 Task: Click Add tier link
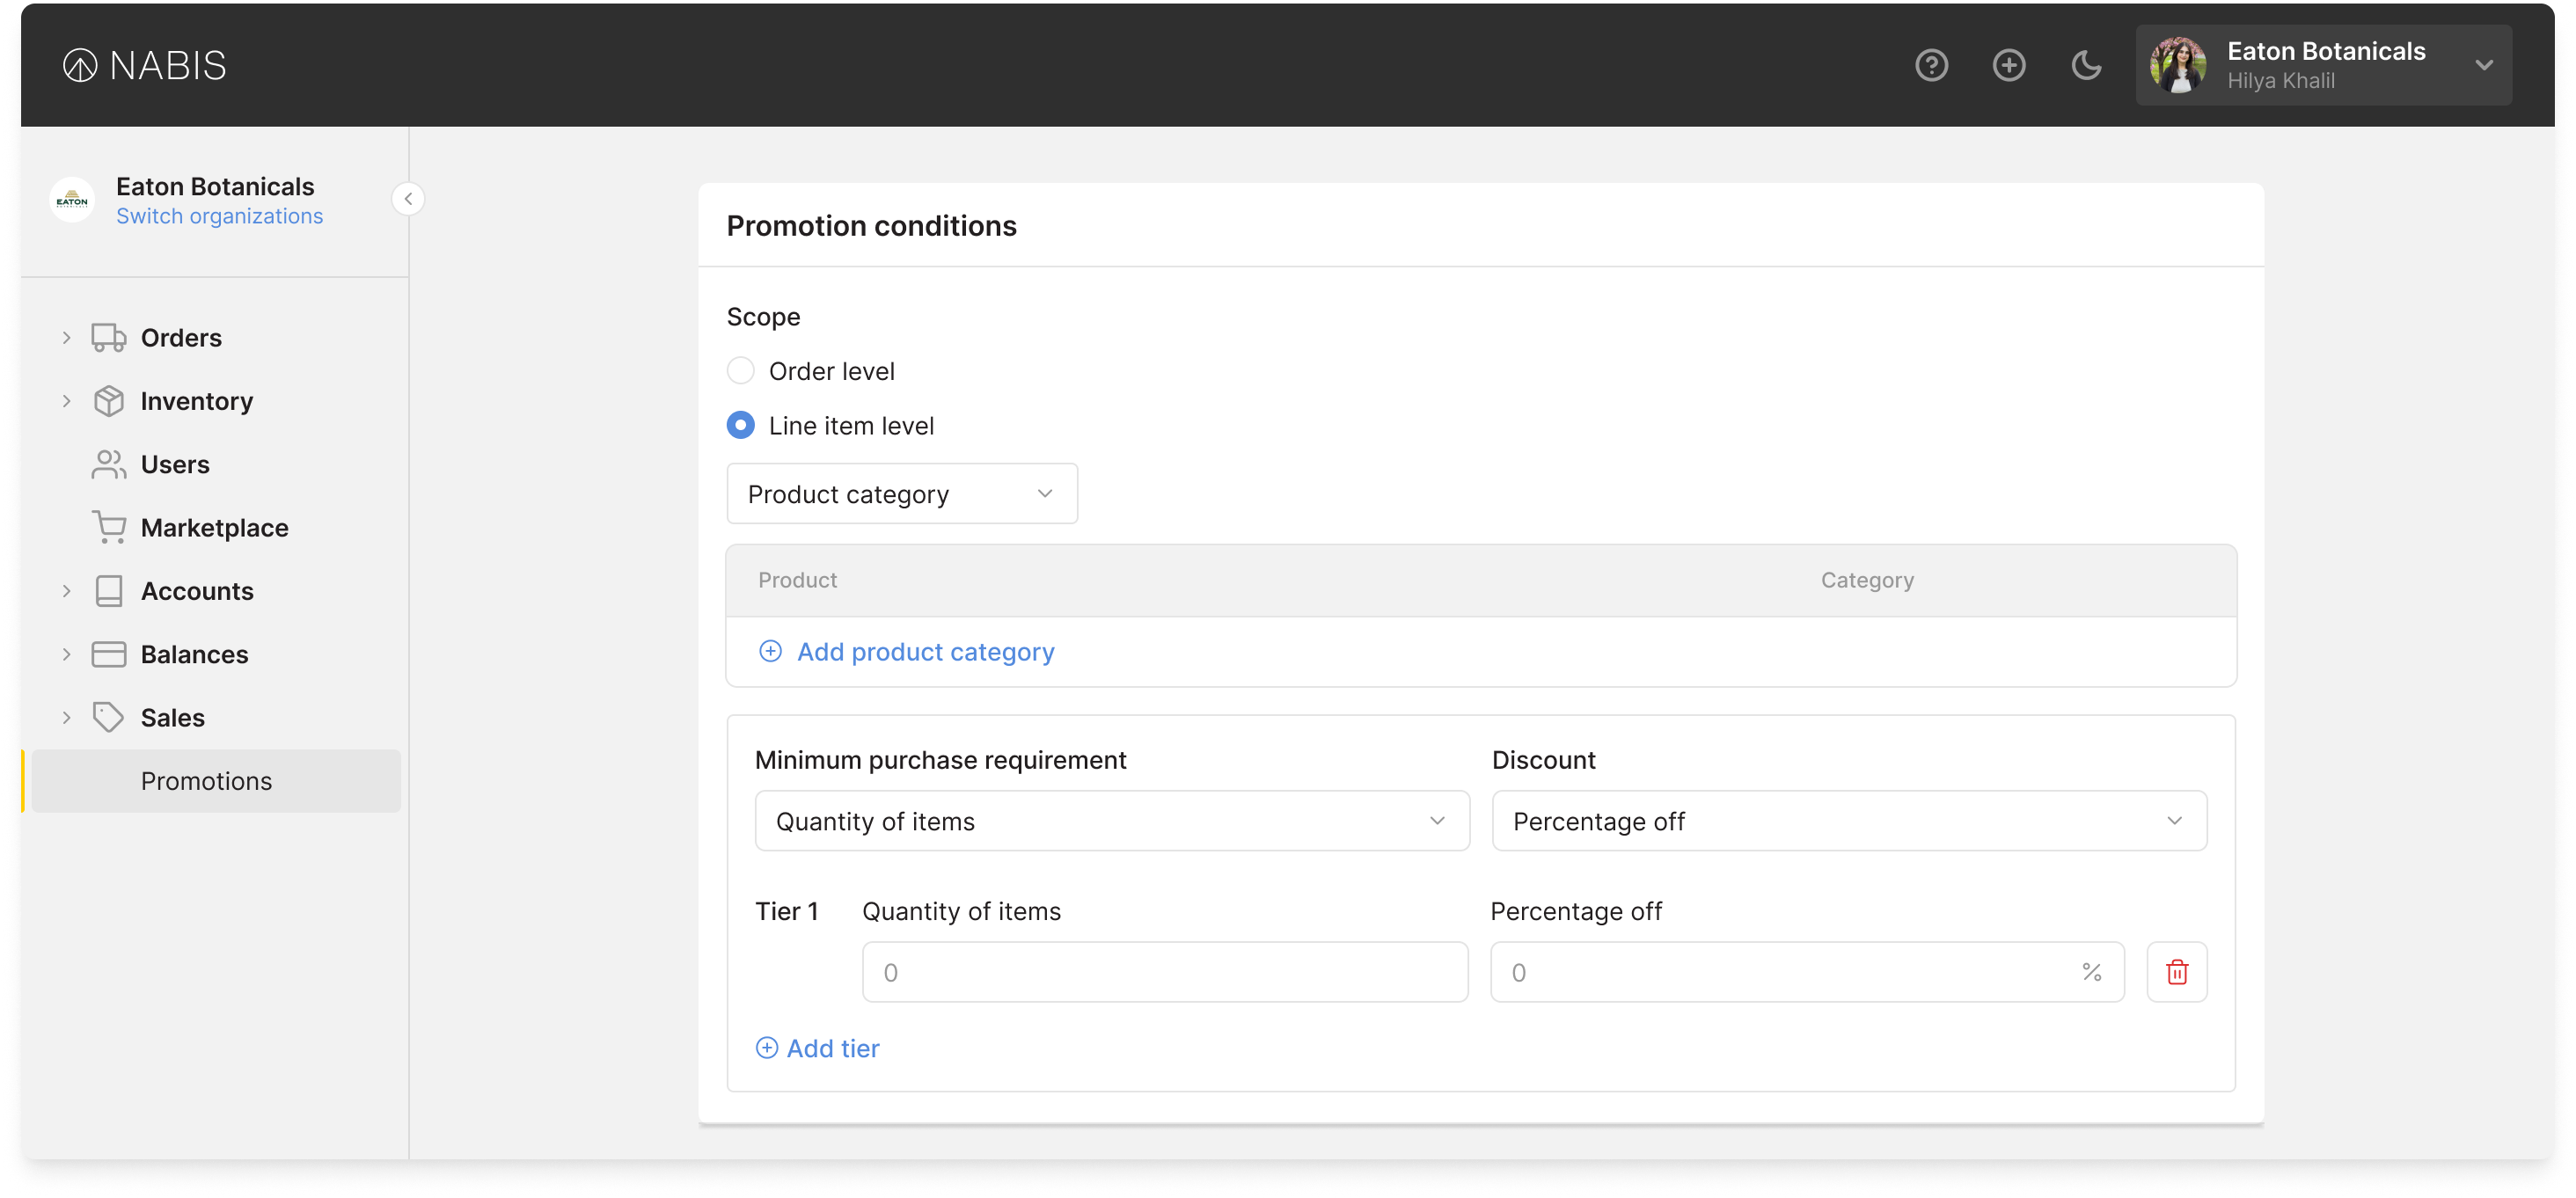(x=832, y=1047)
